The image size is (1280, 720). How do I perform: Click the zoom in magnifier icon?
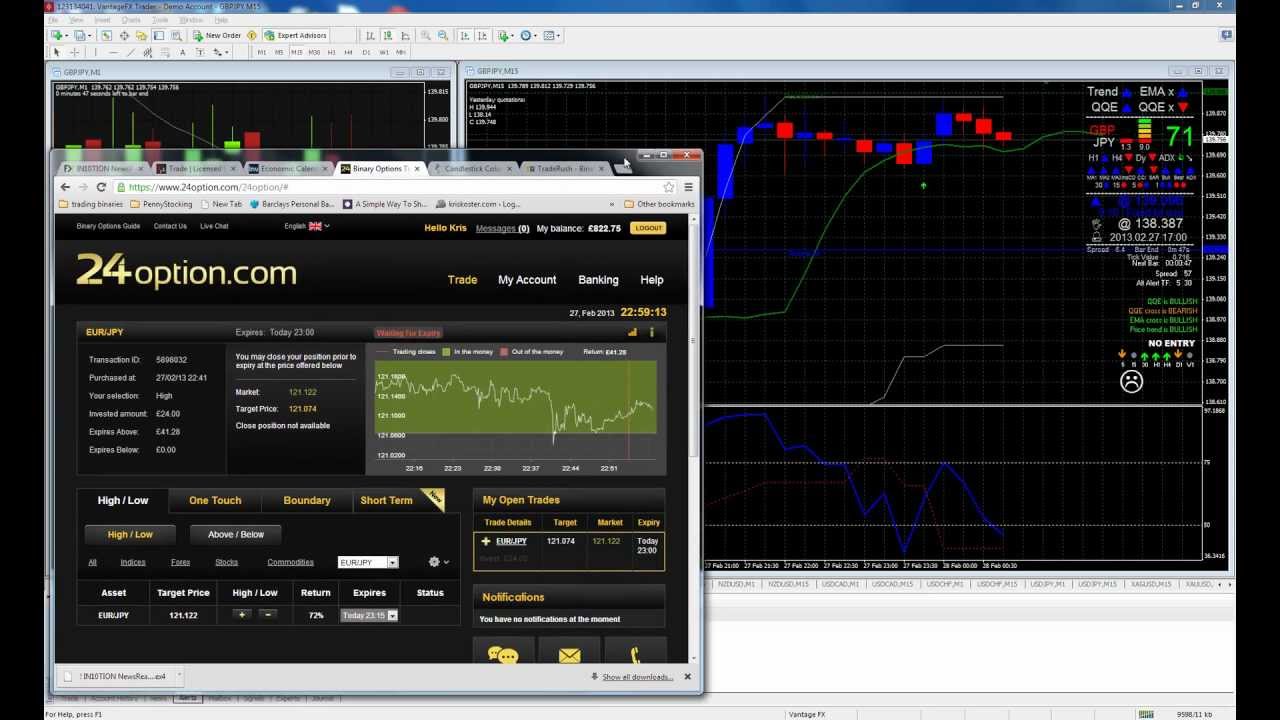coord(426,35)
